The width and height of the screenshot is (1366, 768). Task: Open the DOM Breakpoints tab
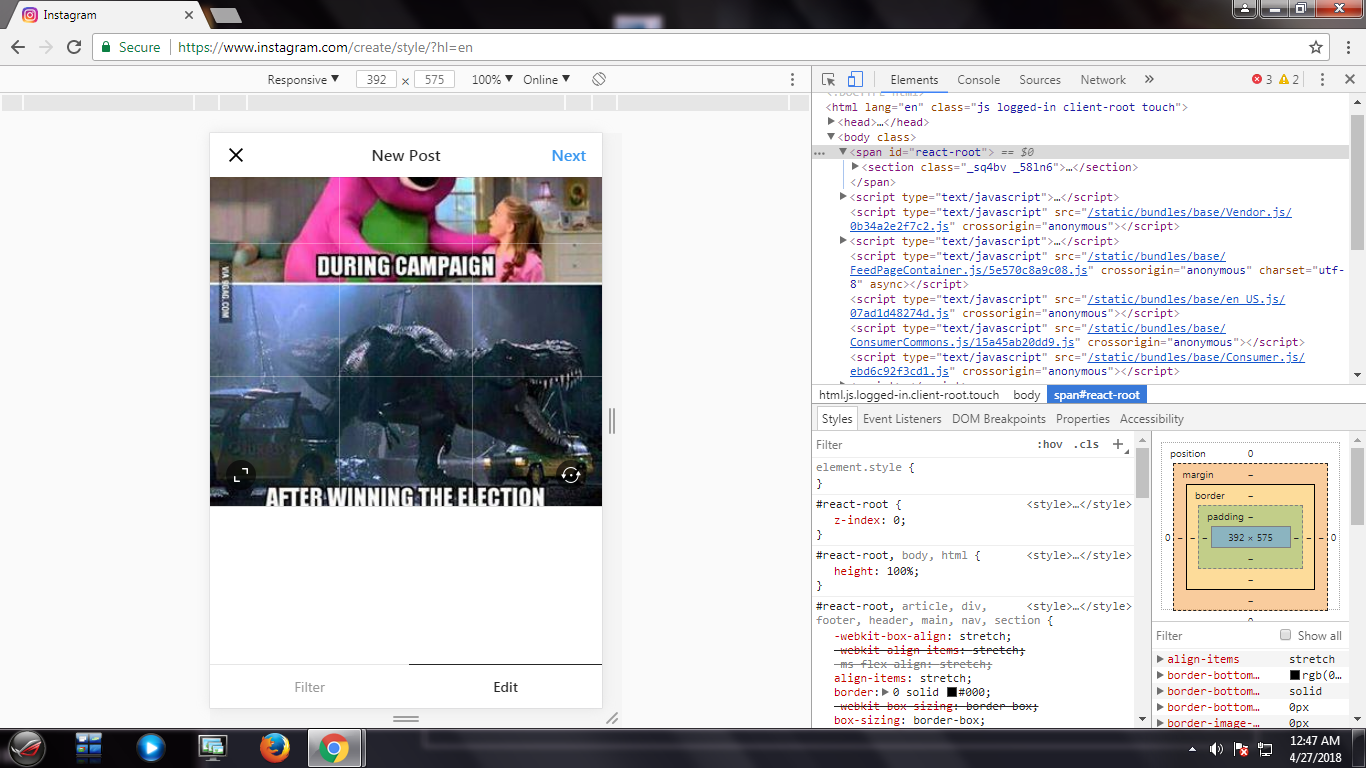[999, 419]
